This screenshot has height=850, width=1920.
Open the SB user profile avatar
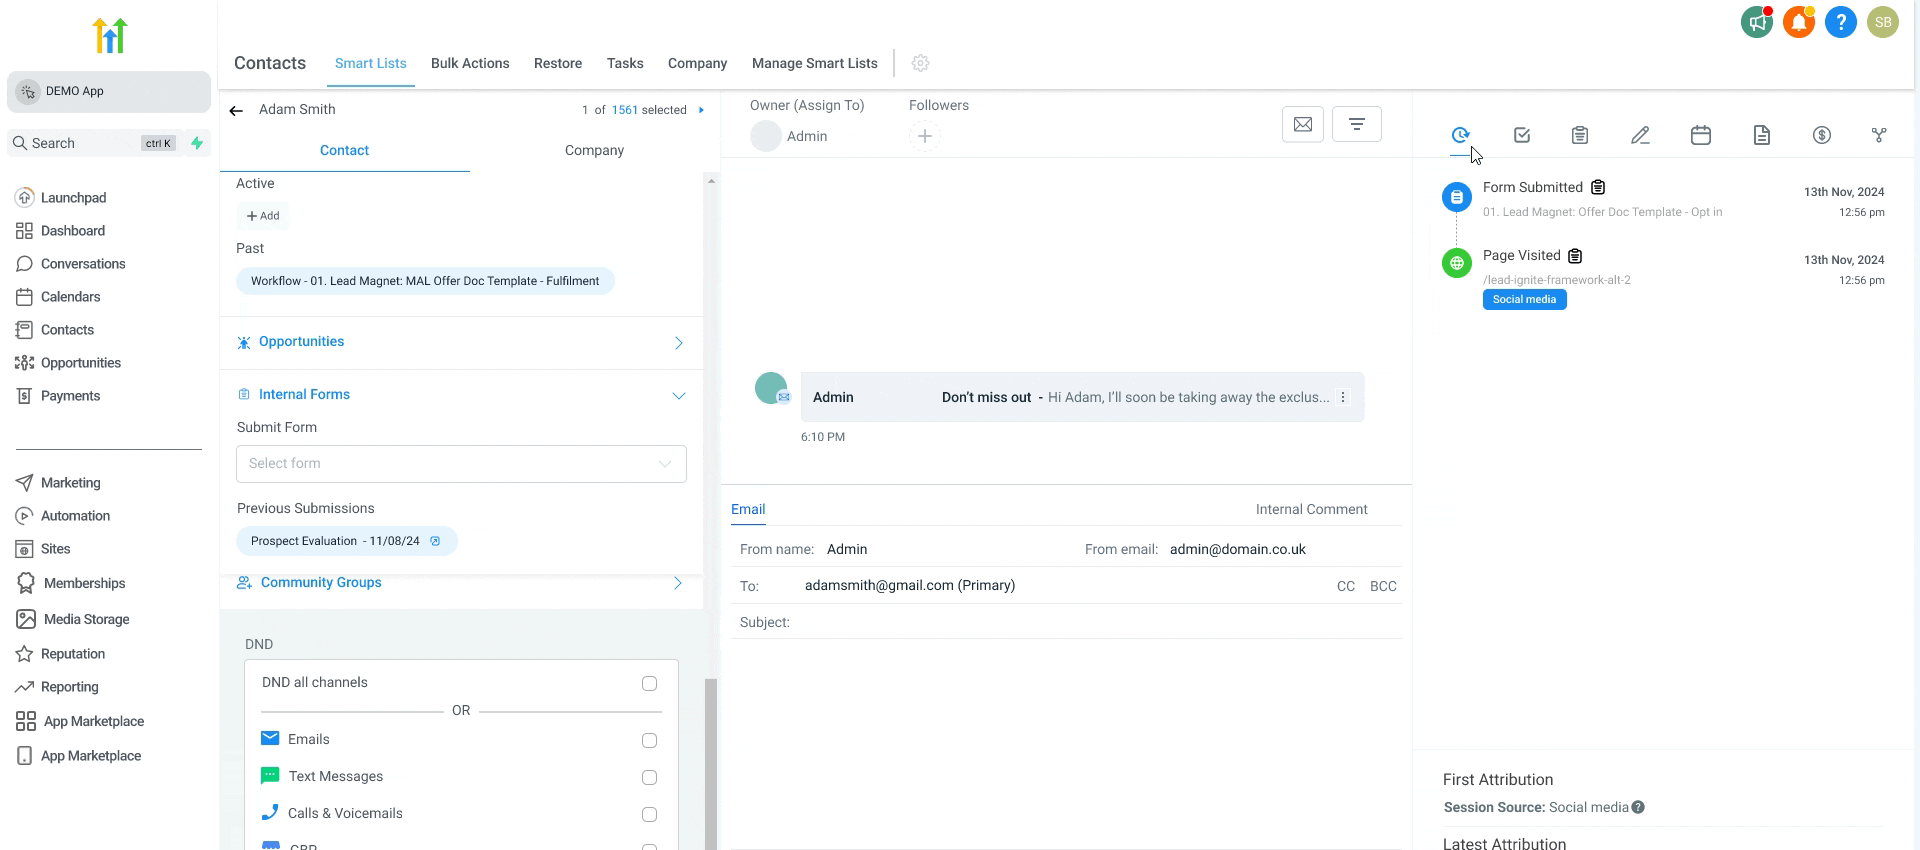pos(1883,22)
